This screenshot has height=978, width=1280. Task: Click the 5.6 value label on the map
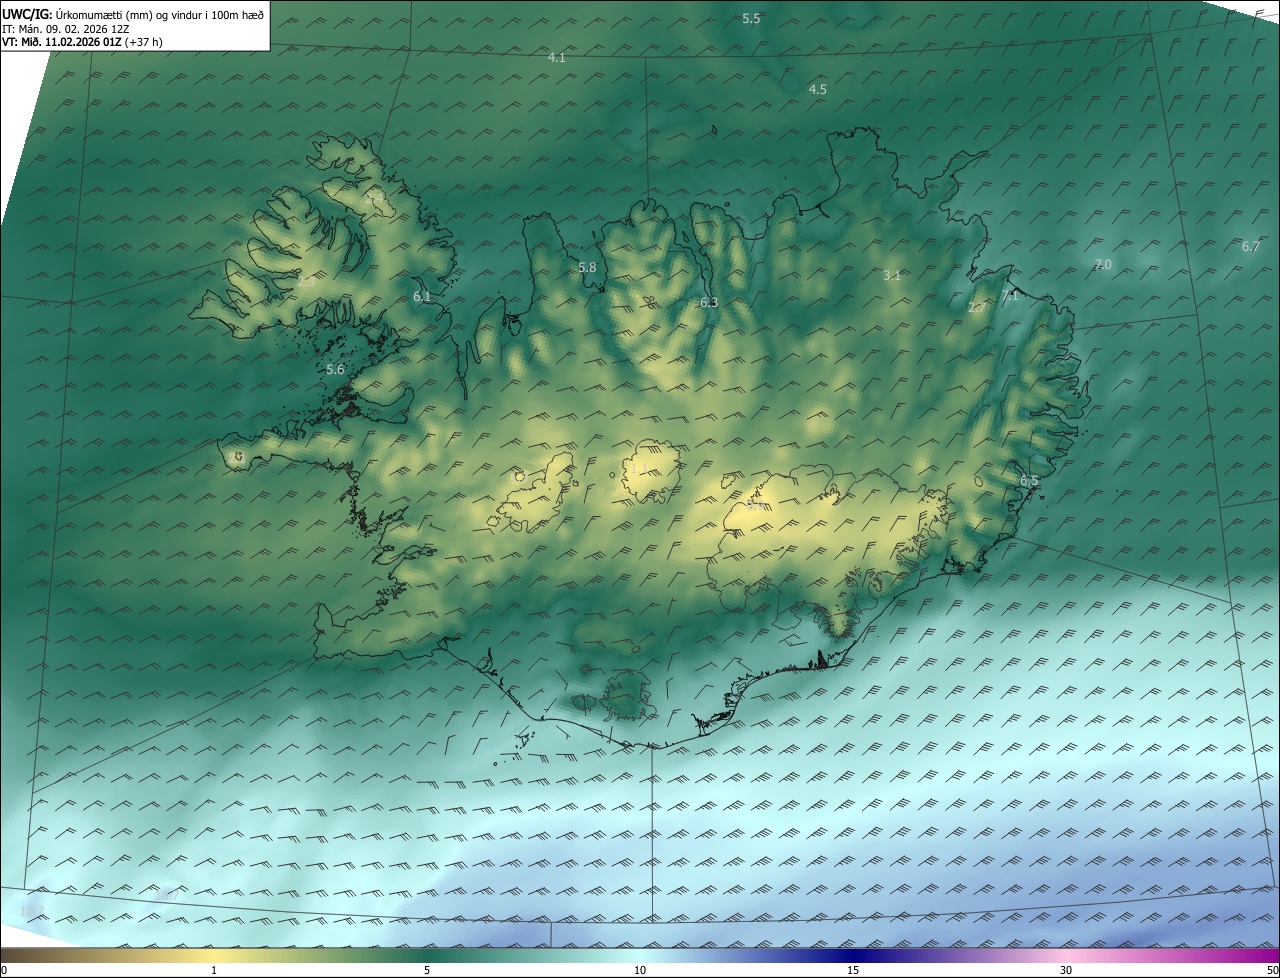tap(335, 370)
